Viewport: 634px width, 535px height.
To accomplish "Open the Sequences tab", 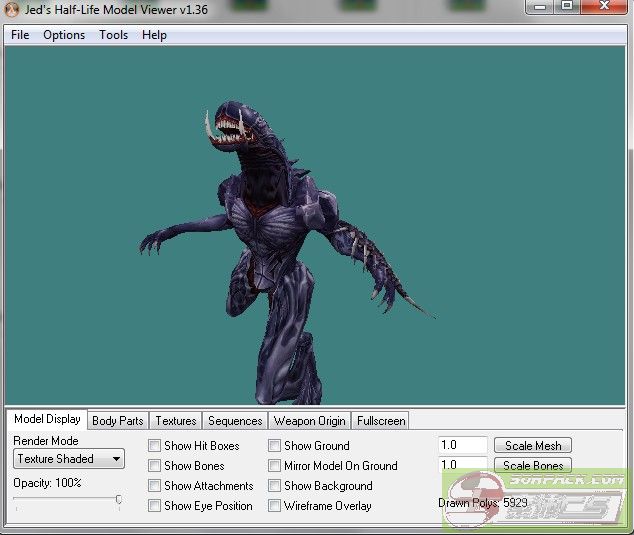I will tap(235, 421).
